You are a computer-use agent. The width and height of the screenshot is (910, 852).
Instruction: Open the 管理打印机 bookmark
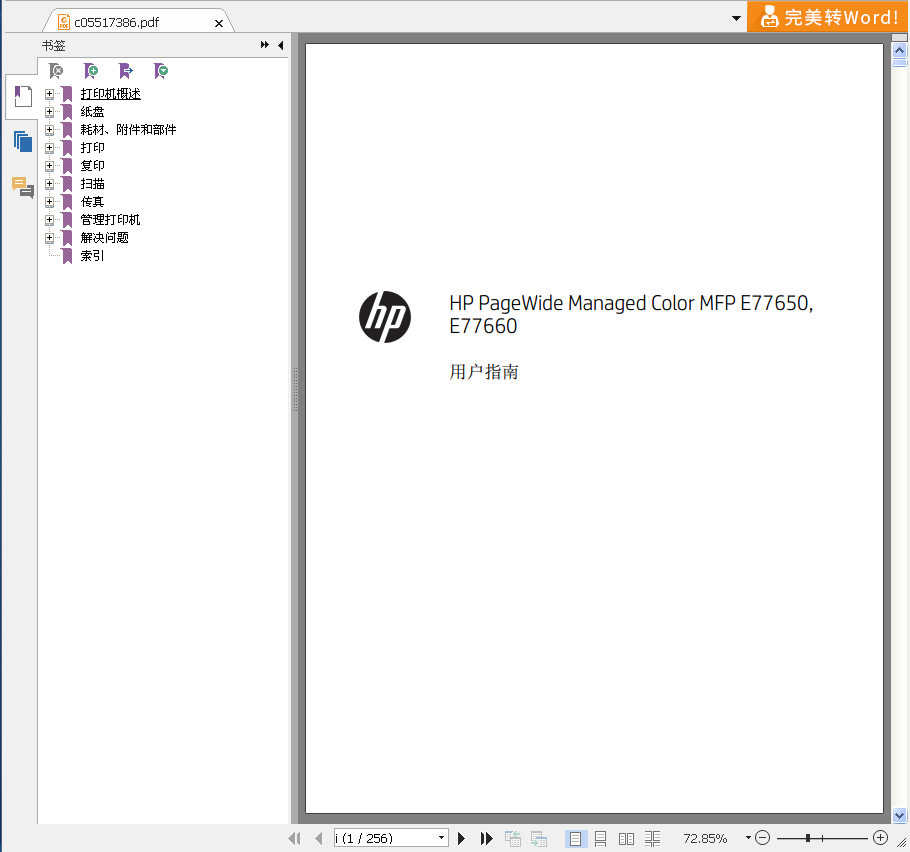(110, 219)
